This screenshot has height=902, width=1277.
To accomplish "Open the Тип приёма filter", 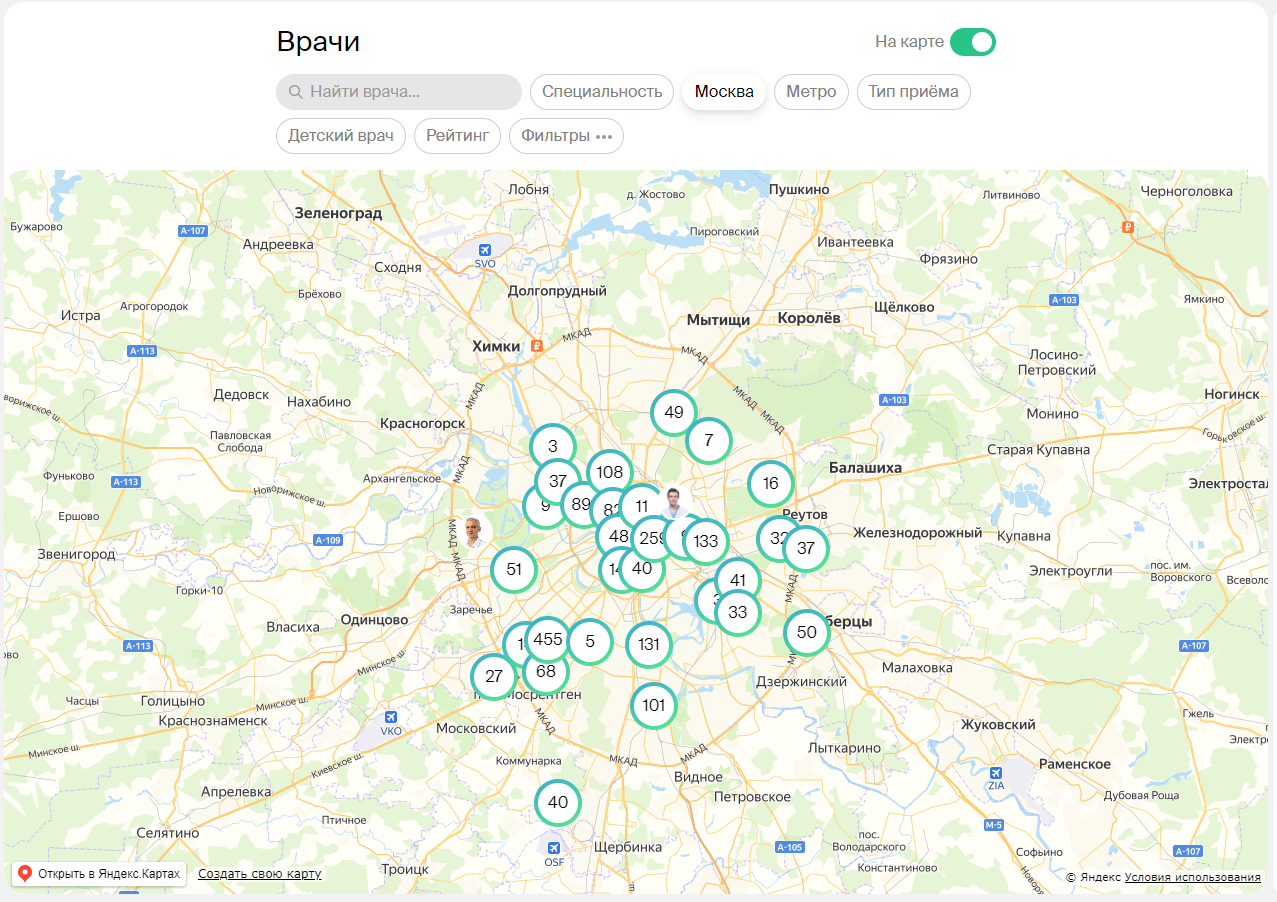I will 913,92.
